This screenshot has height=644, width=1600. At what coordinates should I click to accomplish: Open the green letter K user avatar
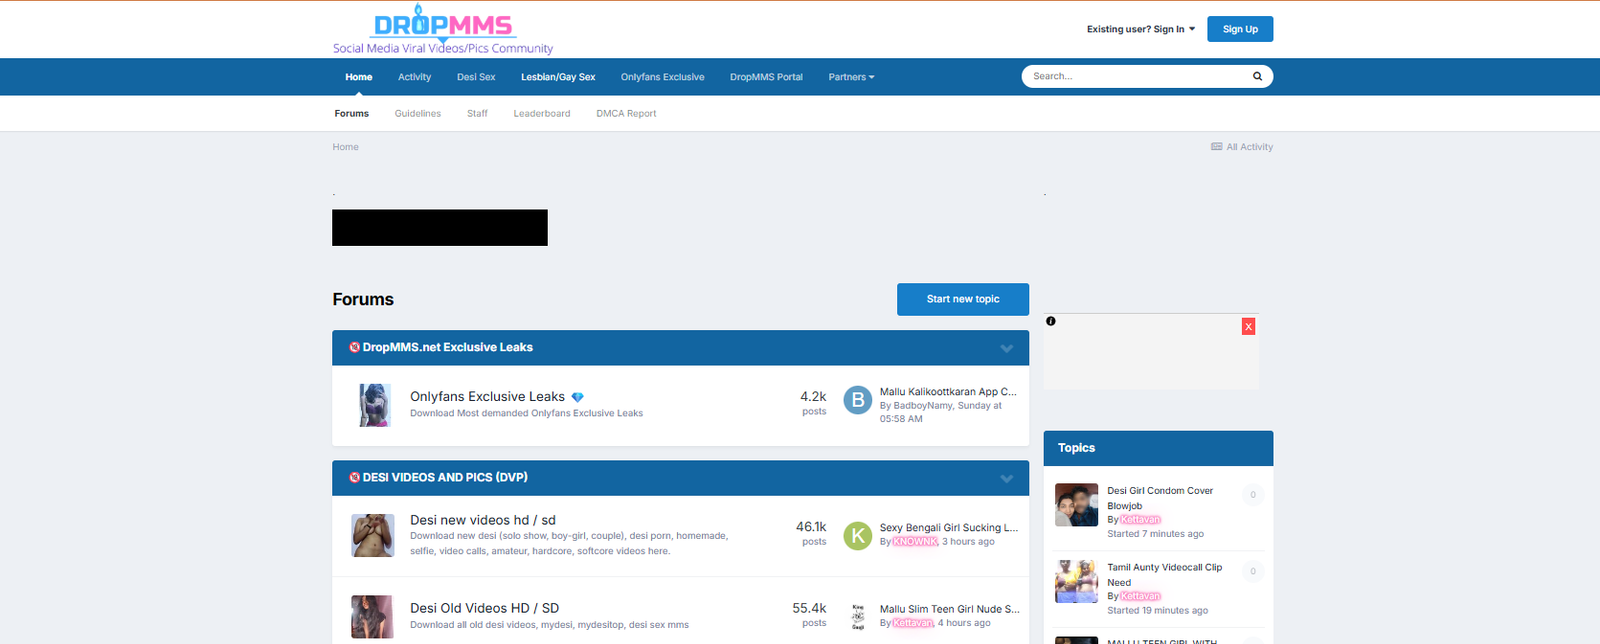point(857,536)
